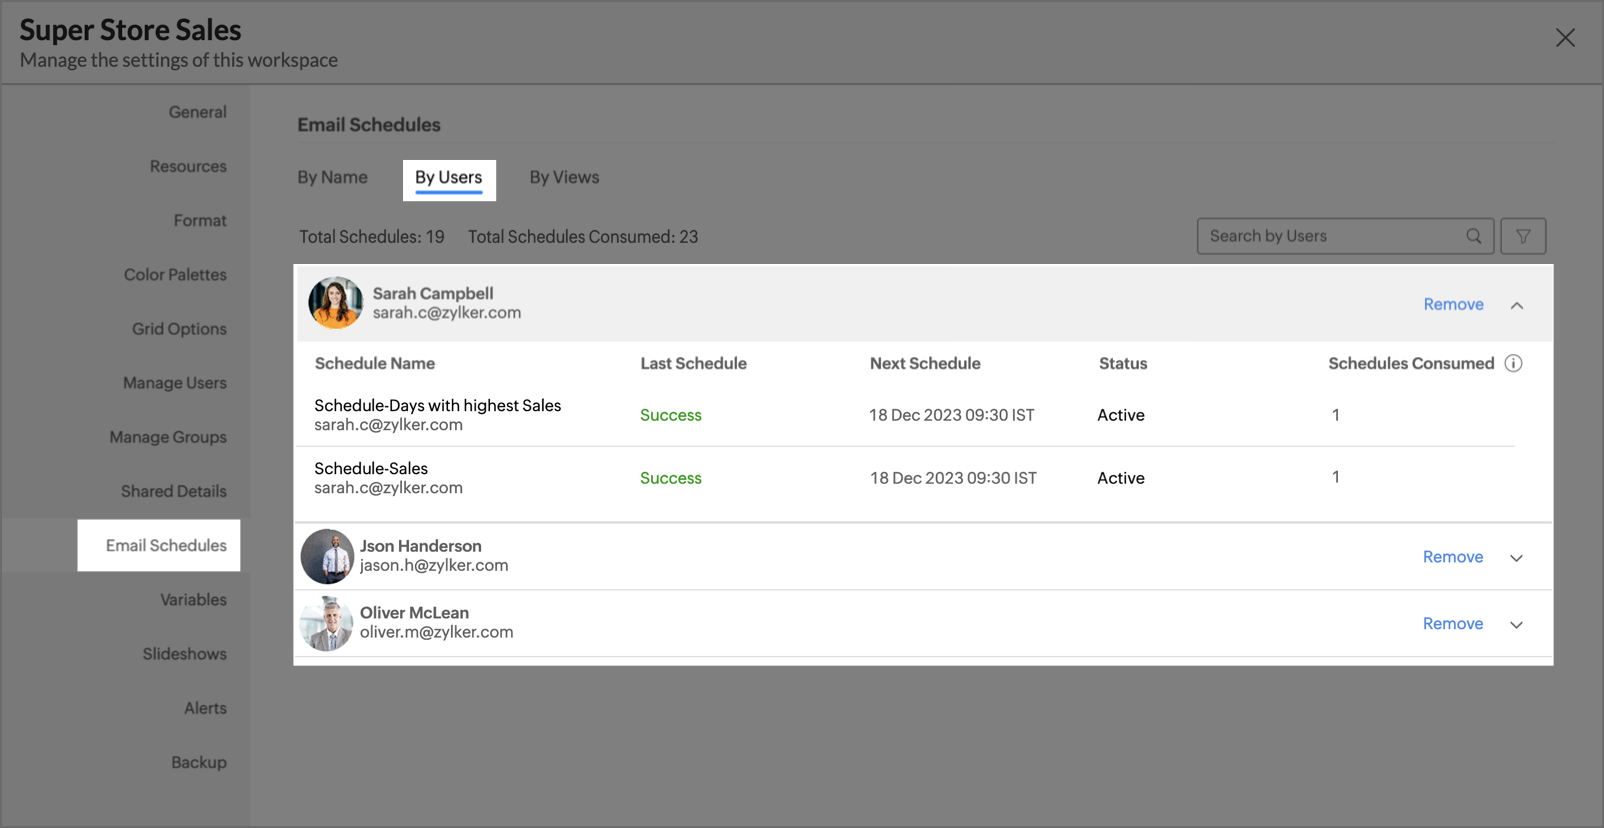Open Manage Users section

tap(175, 382)
